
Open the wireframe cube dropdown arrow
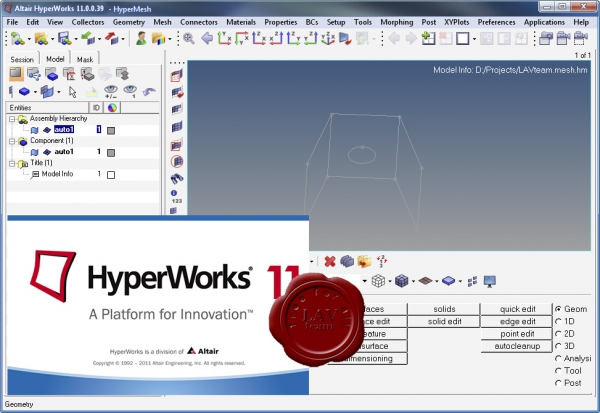[x=390, y=282]
